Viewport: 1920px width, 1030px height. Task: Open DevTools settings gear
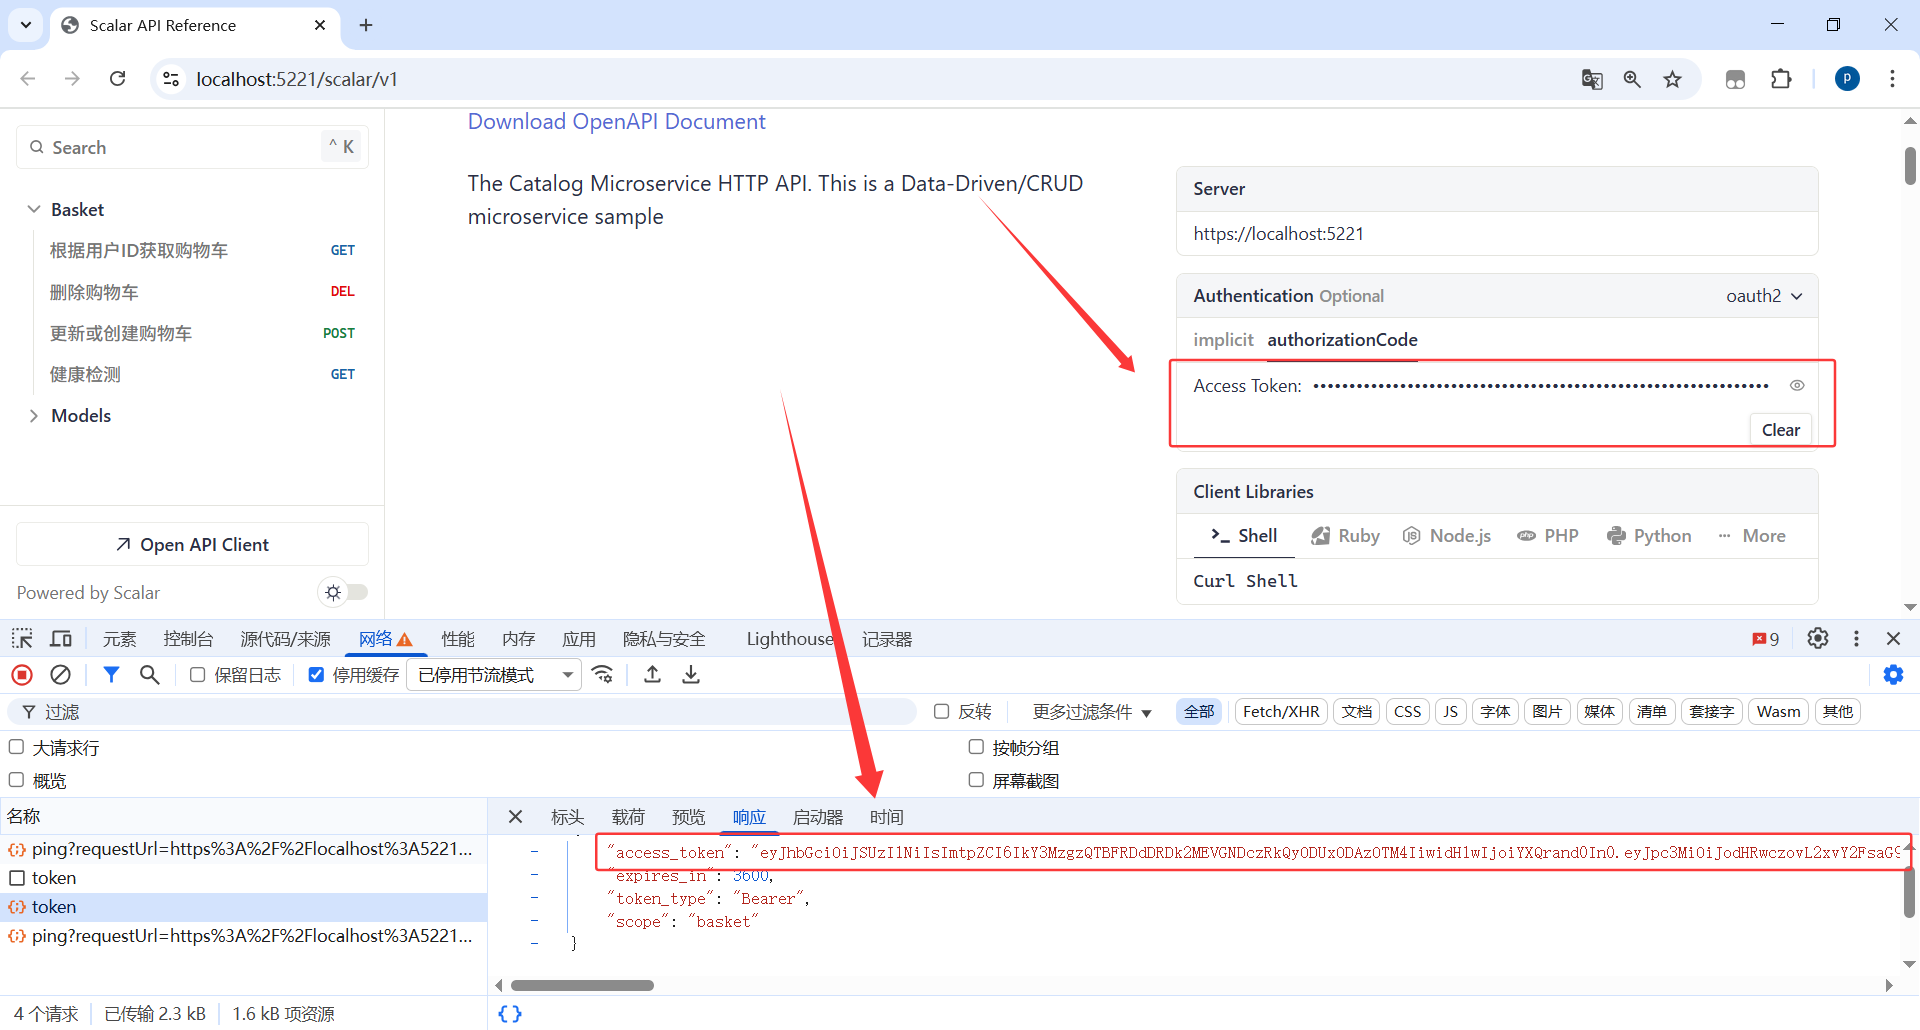point(1818,638)
